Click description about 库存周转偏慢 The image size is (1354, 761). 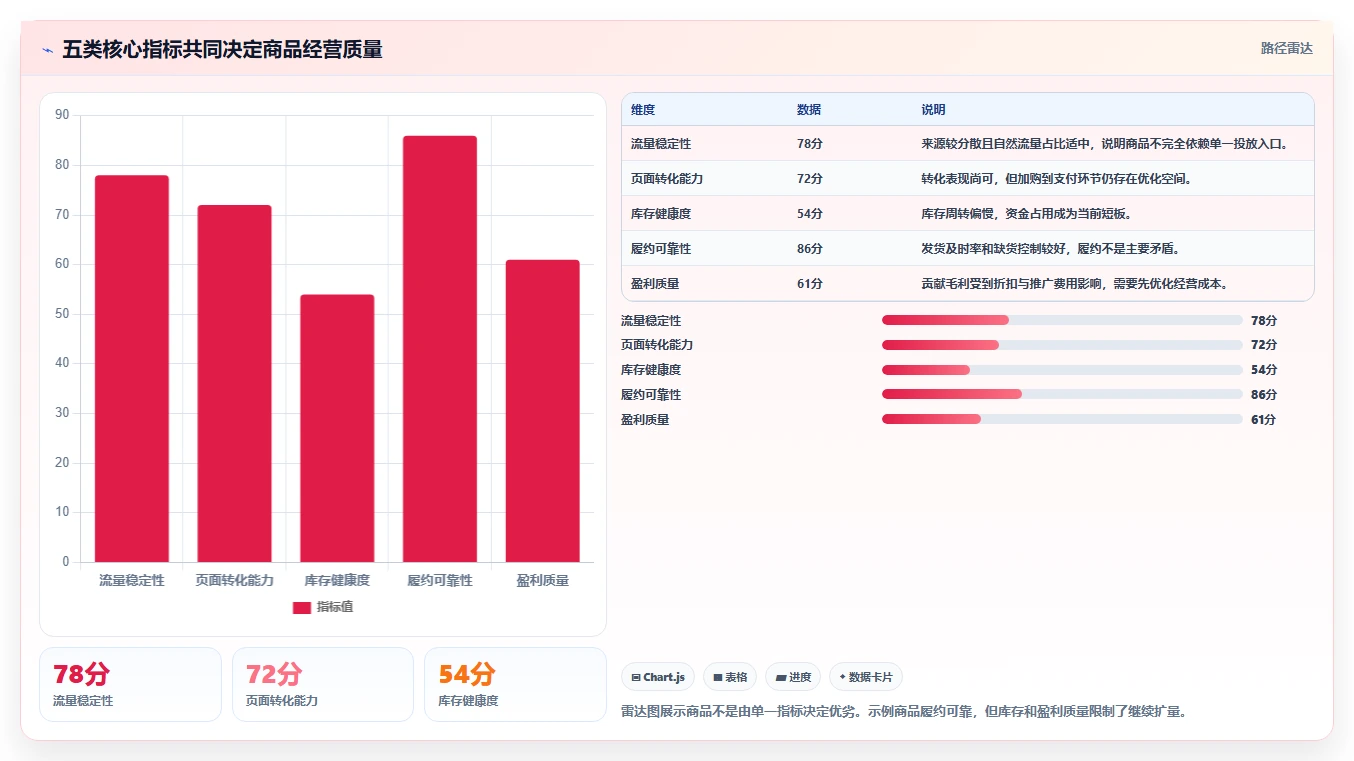pyautogui.click(x=1027, y=214)
